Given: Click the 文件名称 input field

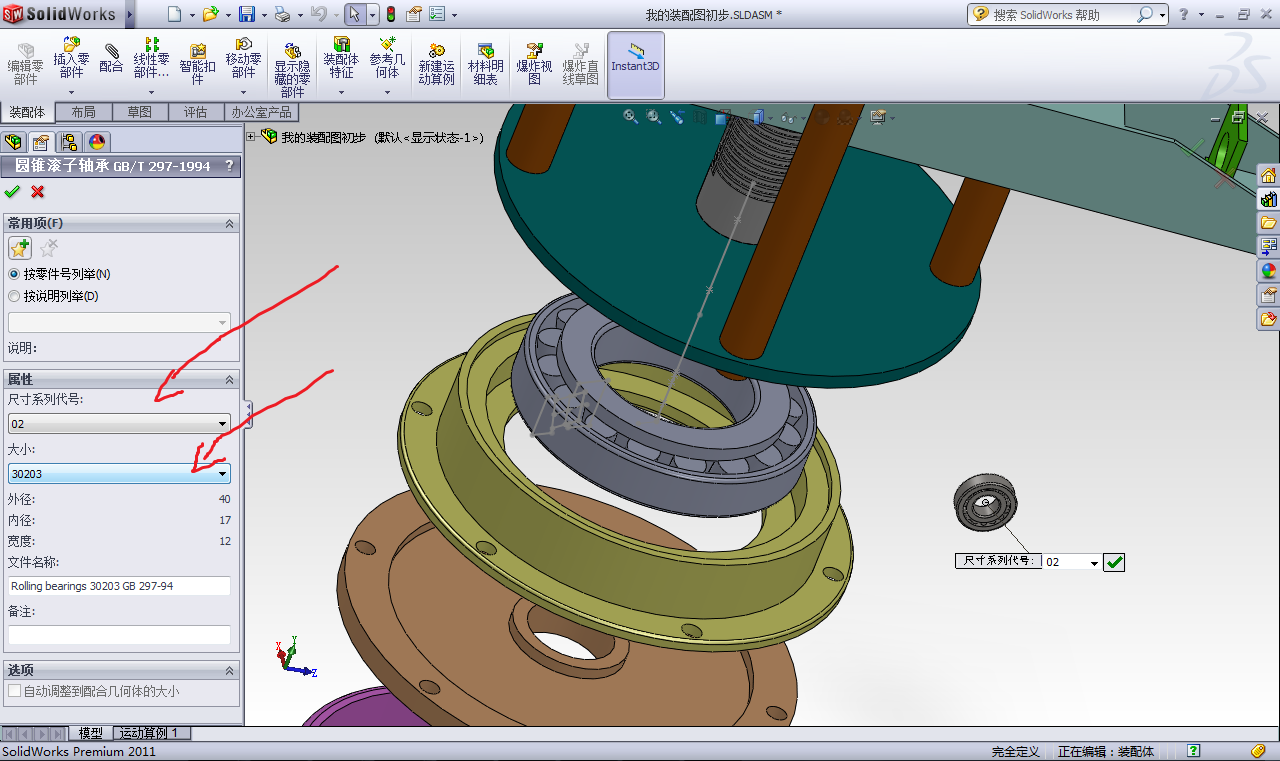Looking at the screenshot, I should (119, 586).
